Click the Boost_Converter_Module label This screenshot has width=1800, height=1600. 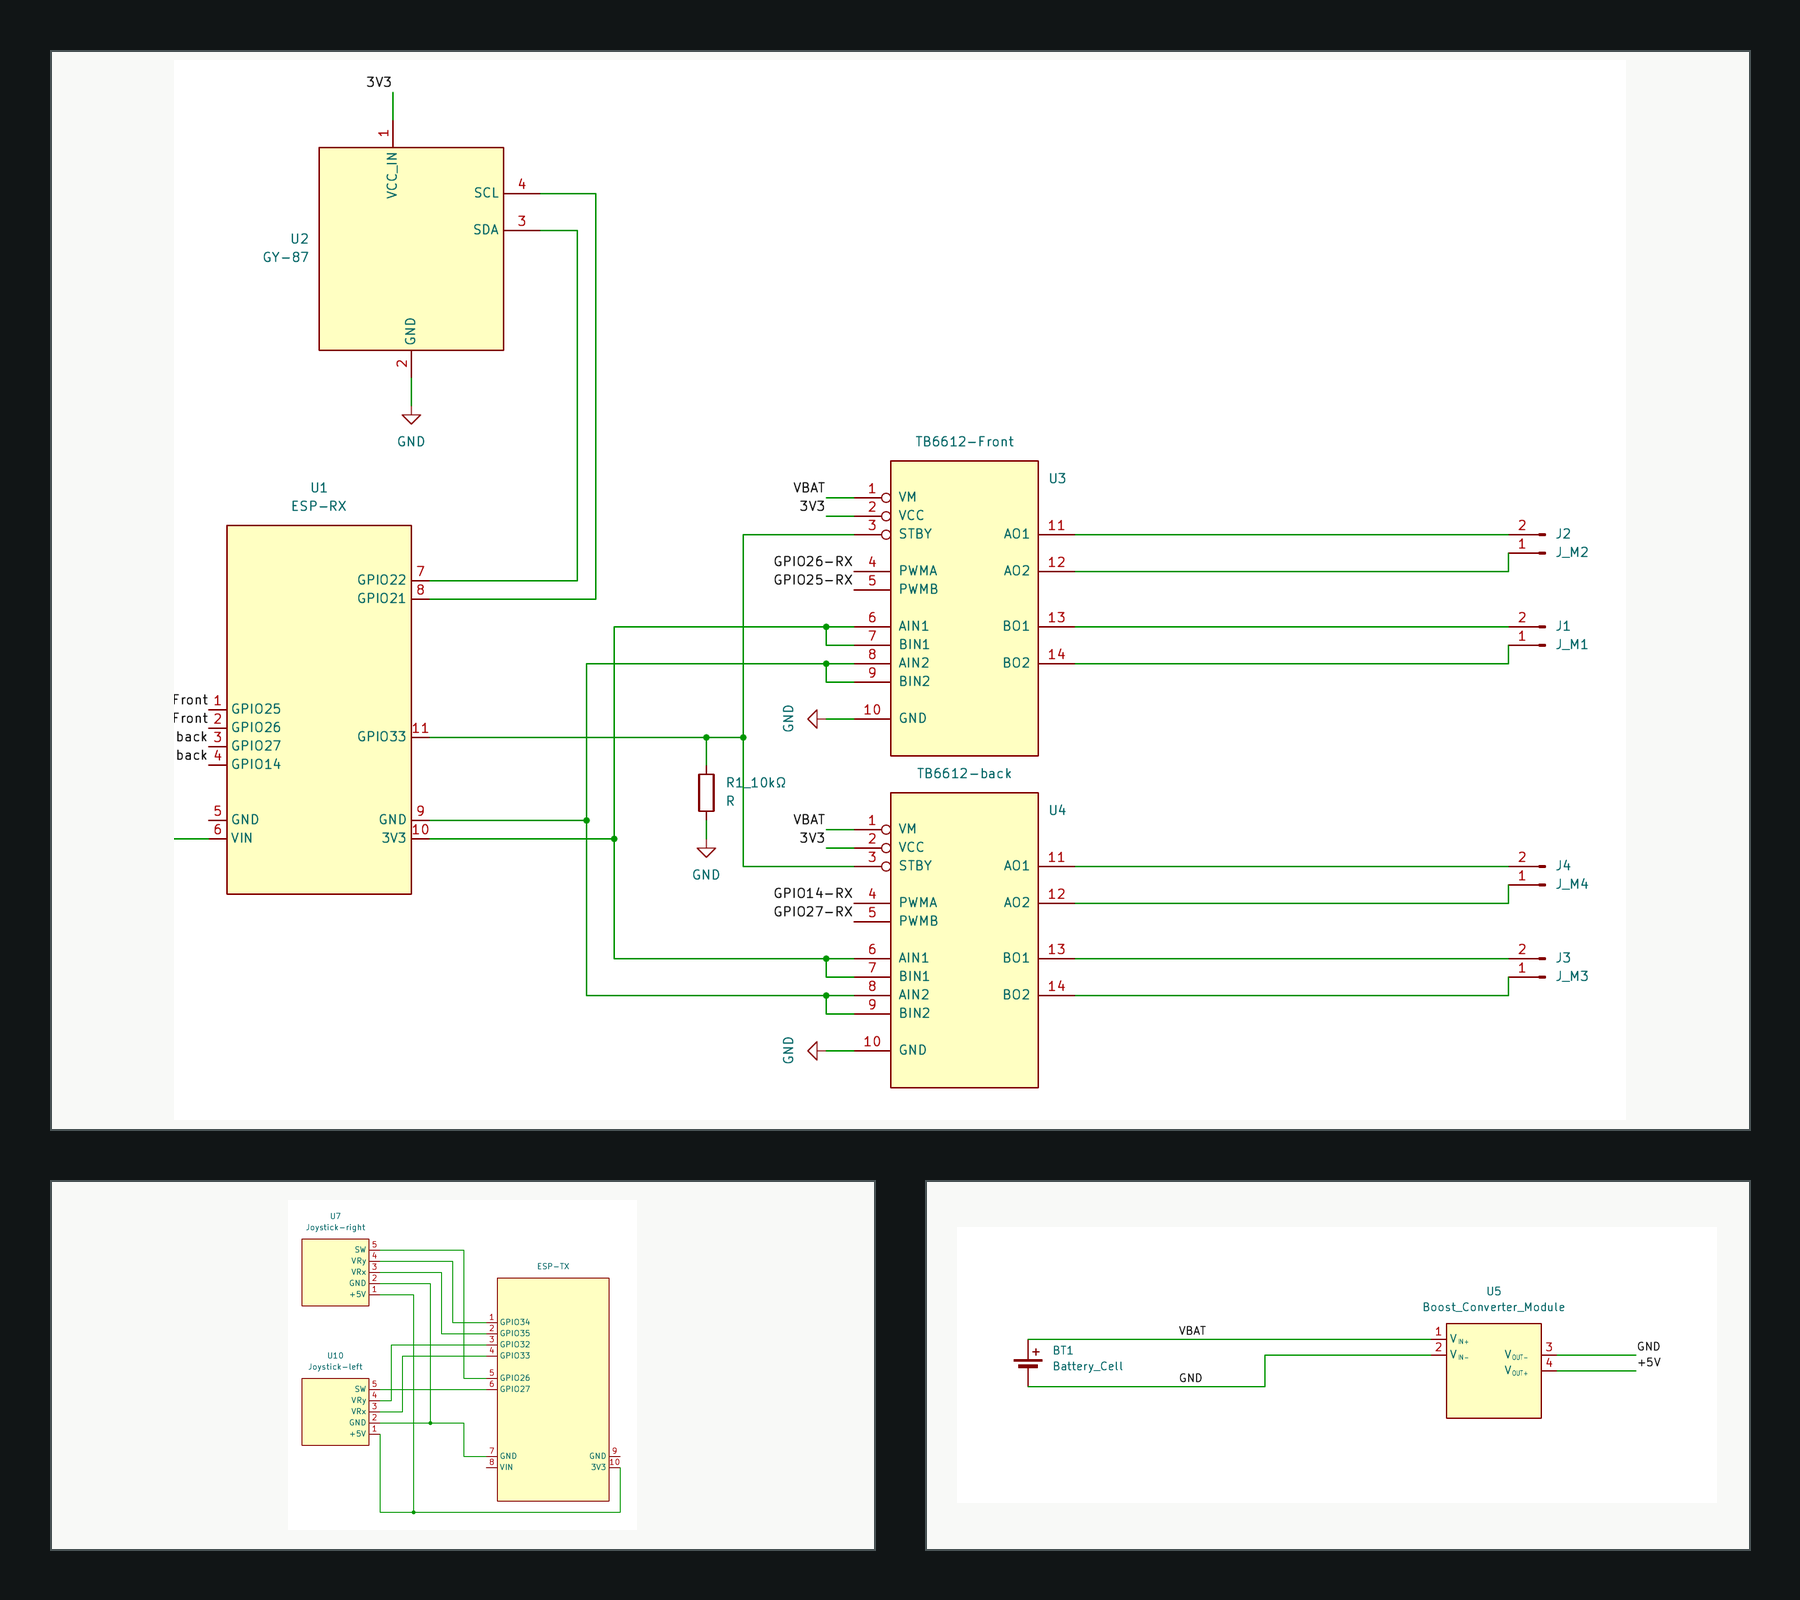(1493, 1307)
